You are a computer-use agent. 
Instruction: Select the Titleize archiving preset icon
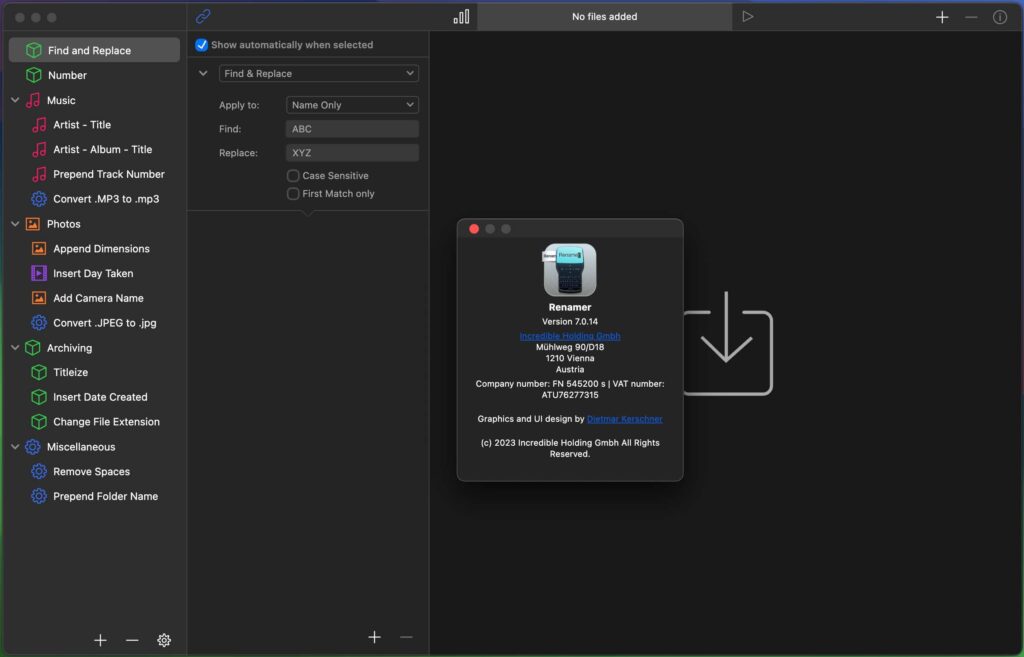[38, 372]
